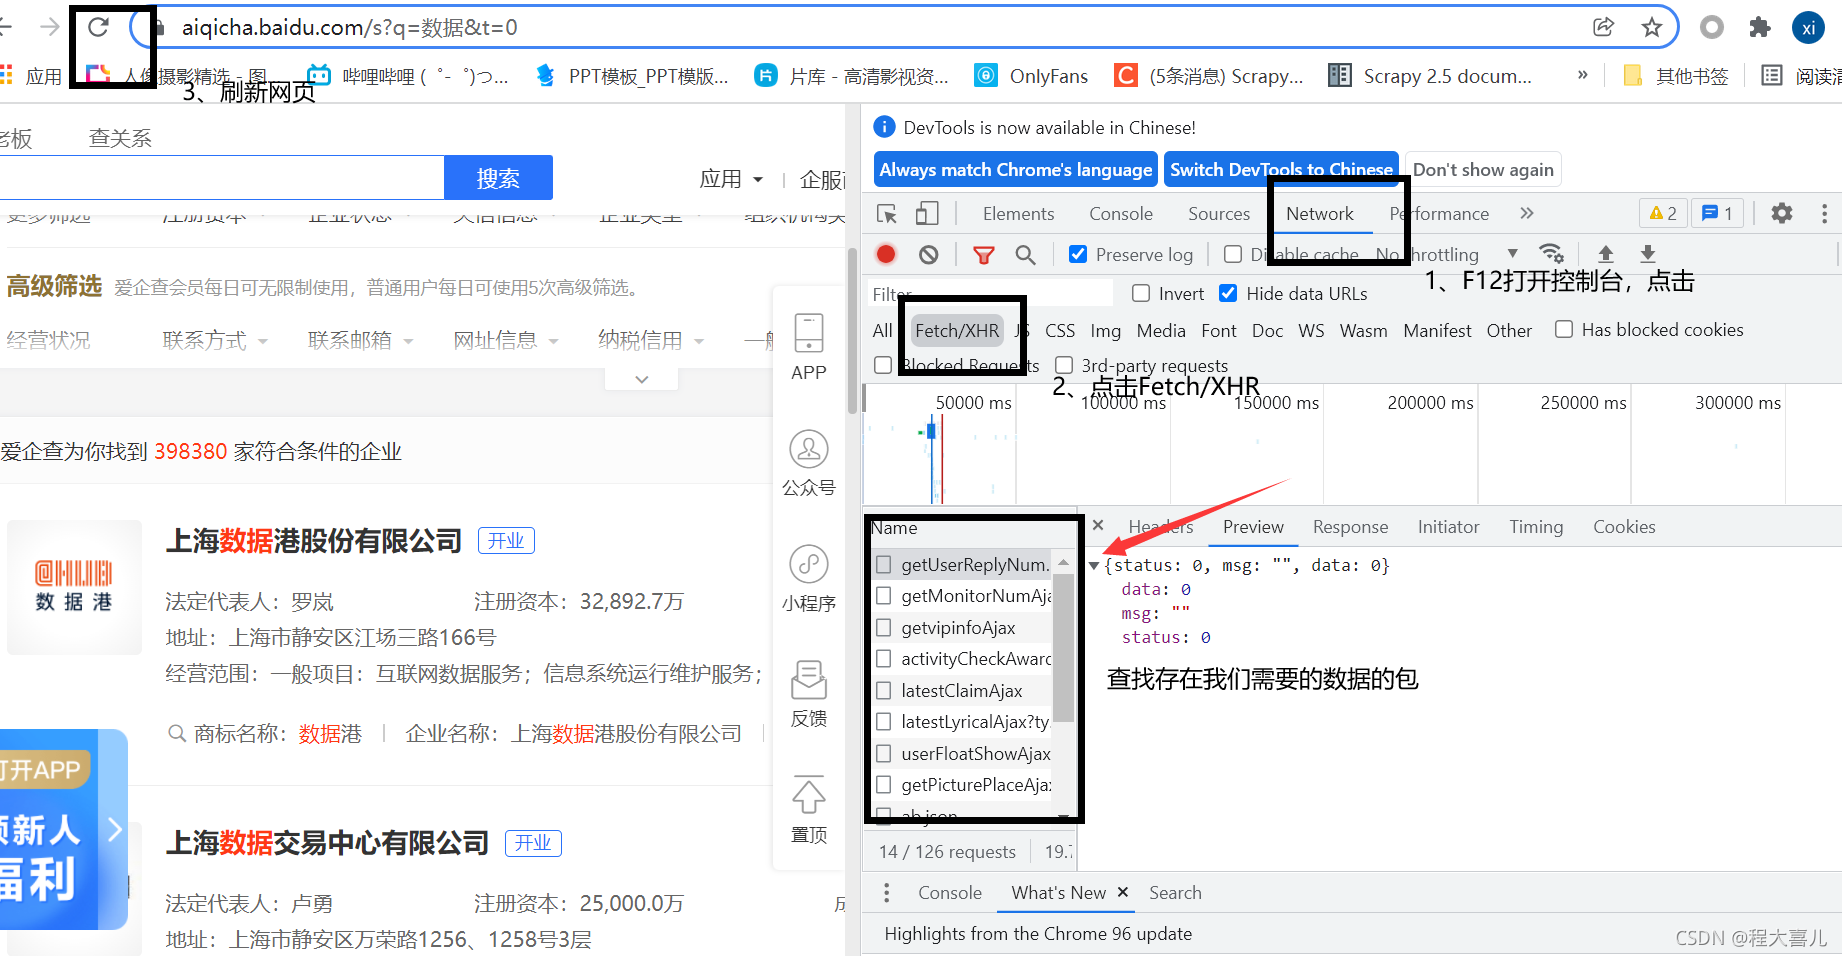Expand the advanced filter panel chevron
This screenshot has width=1842, height=956.
click(x=642, y=379)
